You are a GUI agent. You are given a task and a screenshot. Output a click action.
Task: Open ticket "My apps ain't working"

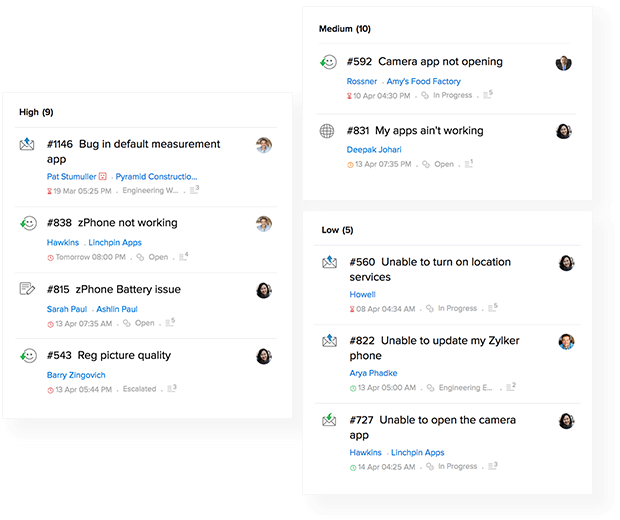coord(415,130)
